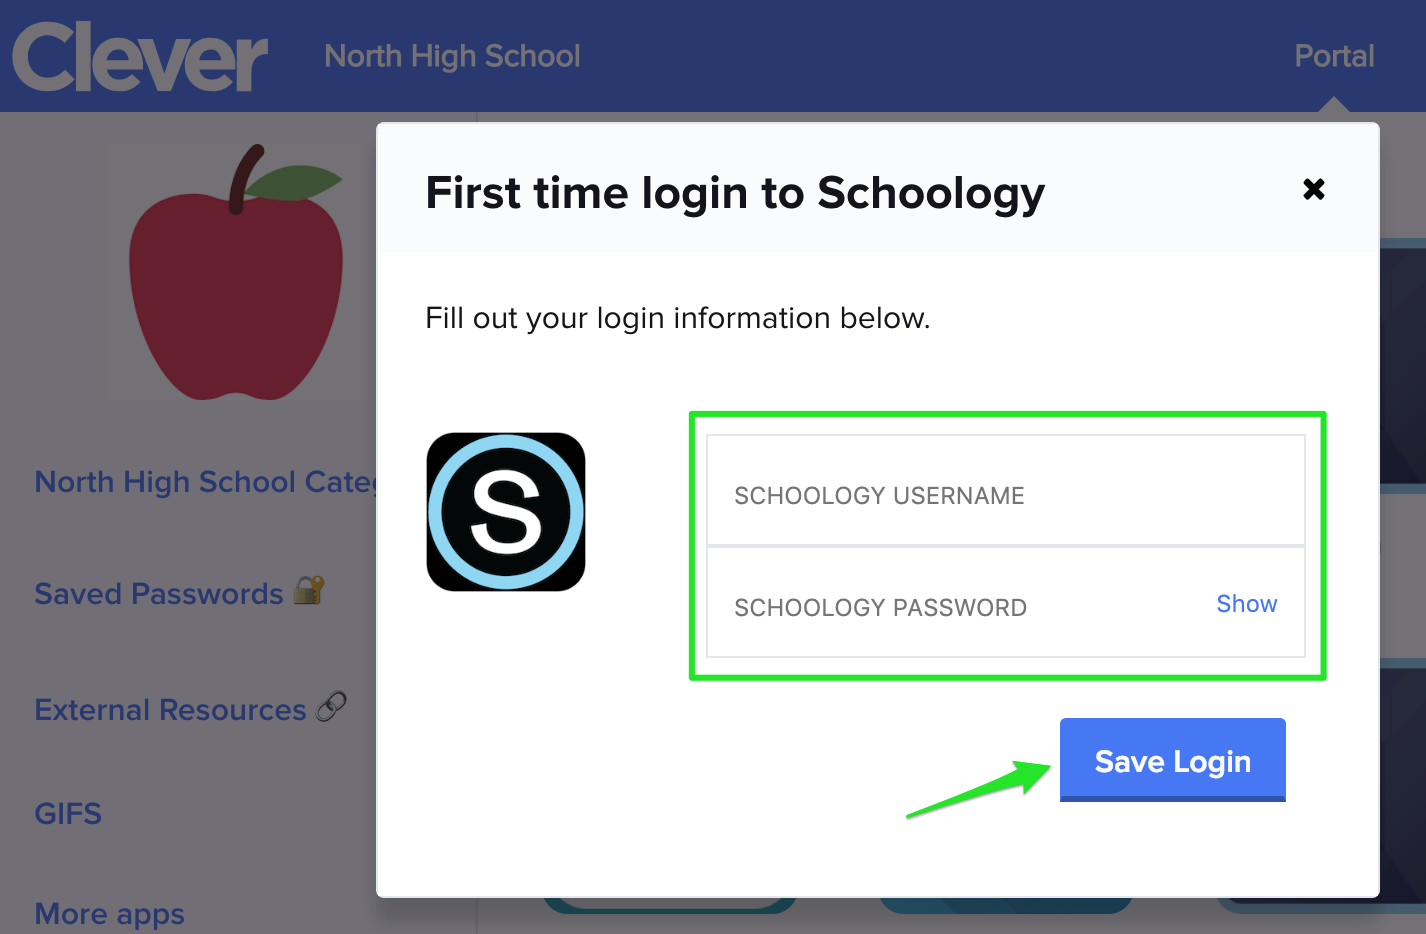Click the lock icon beside Saved Passwords

309,591
